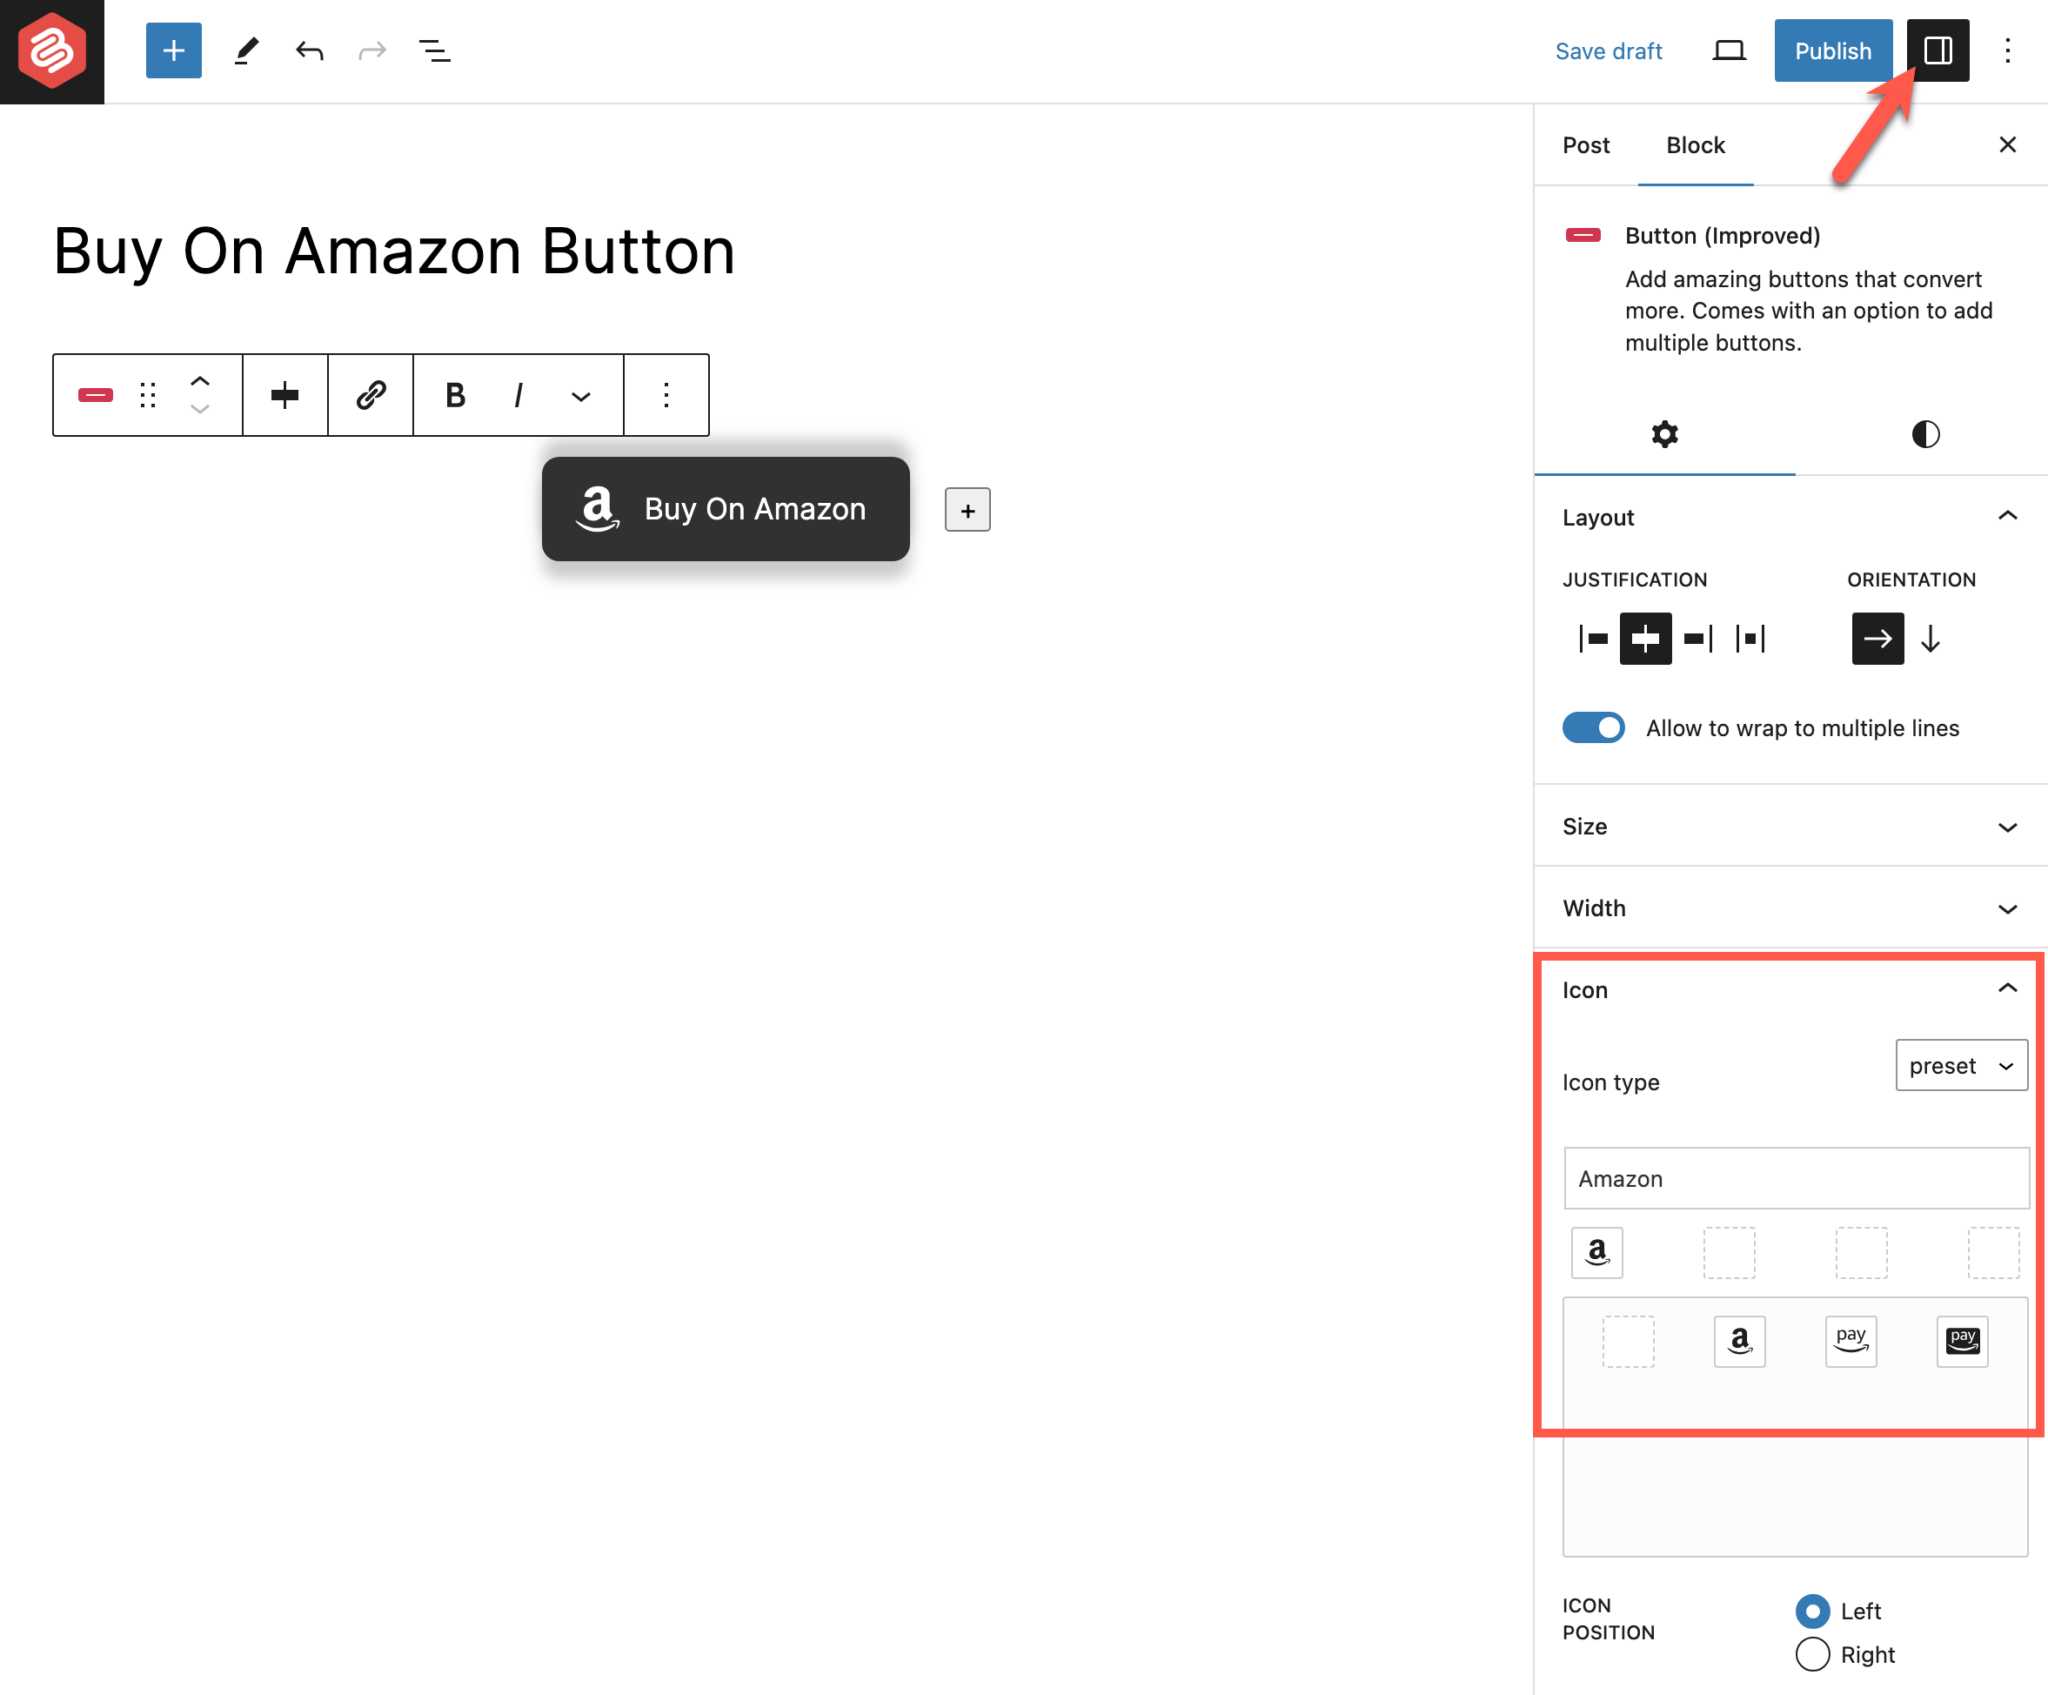The height and width of the screenshot is (1695, 2048).
Task: Open the preset icon type dropdown
Action: [1959, 1065]
